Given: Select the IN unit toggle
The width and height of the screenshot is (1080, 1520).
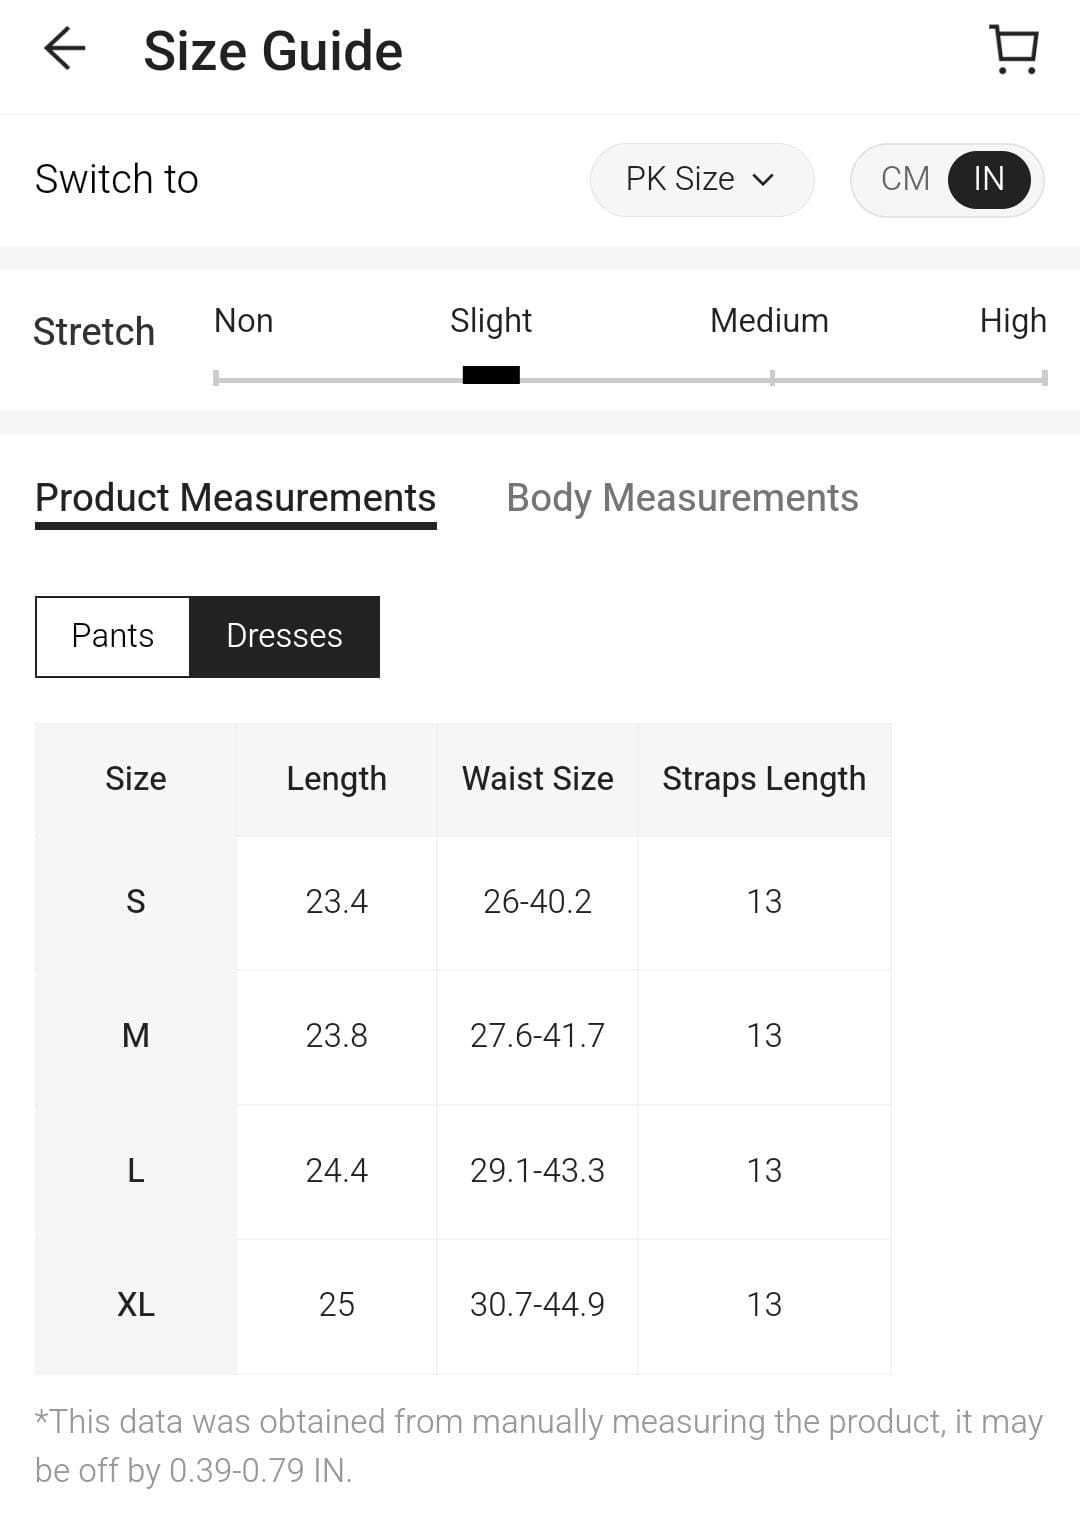Looking at the screenshot, I should (988, 179).
